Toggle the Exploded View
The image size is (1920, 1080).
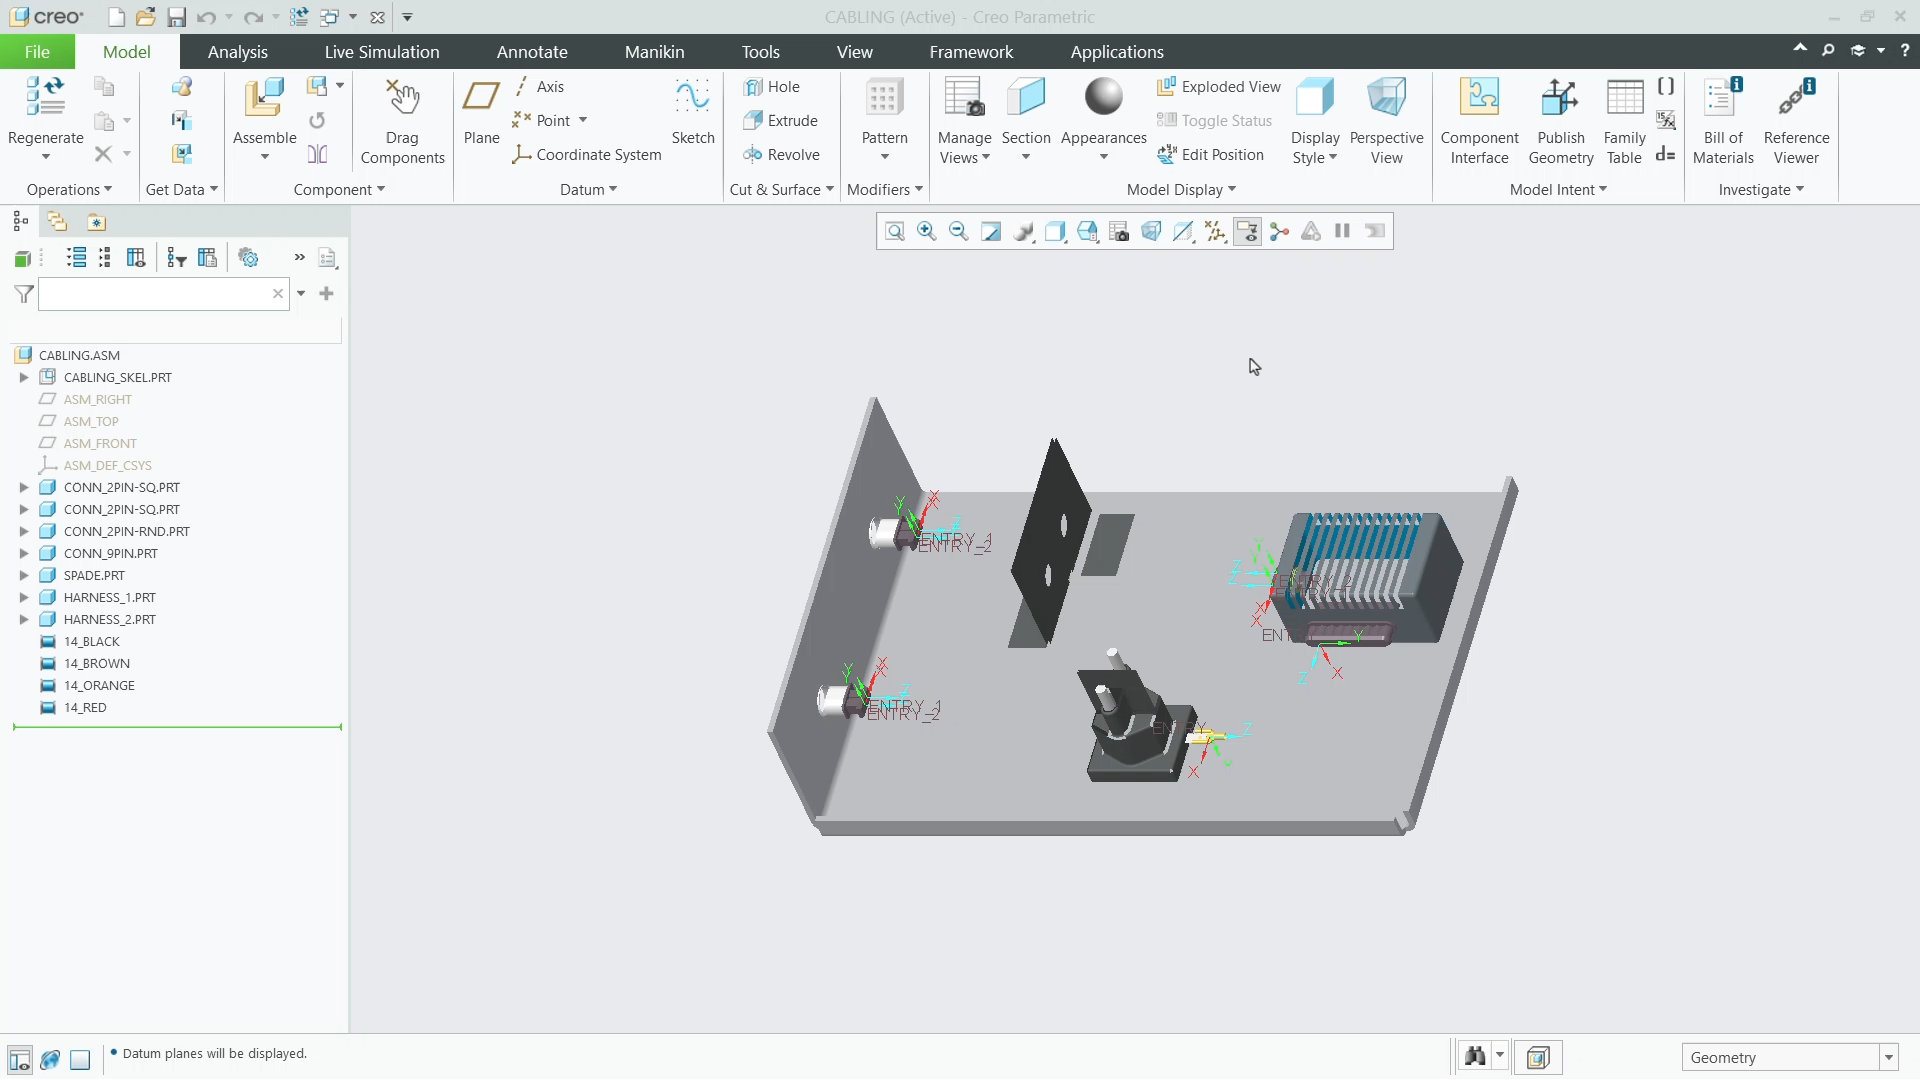click(1218, 87)
